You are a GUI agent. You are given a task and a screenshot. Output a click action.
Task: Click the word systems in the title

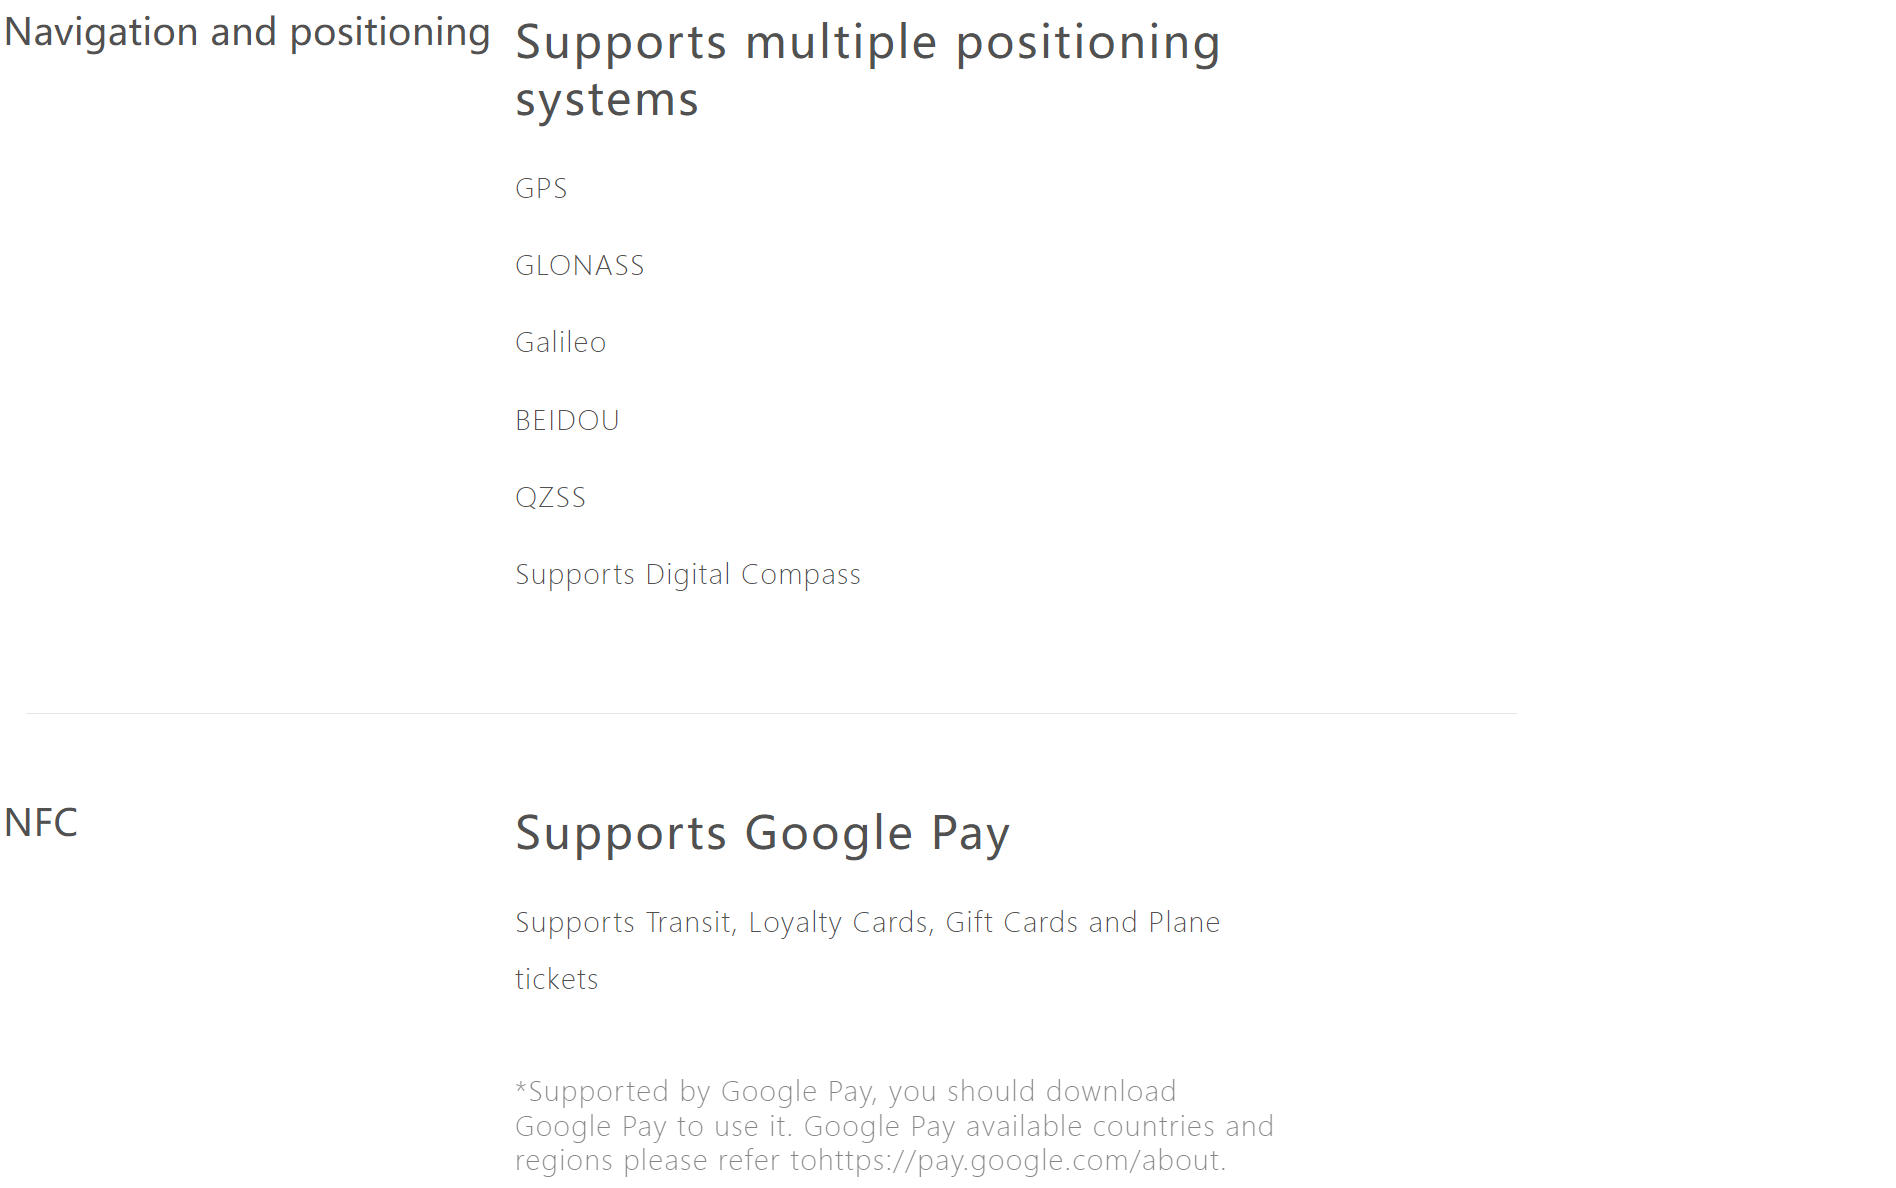[x=607, y=100]
